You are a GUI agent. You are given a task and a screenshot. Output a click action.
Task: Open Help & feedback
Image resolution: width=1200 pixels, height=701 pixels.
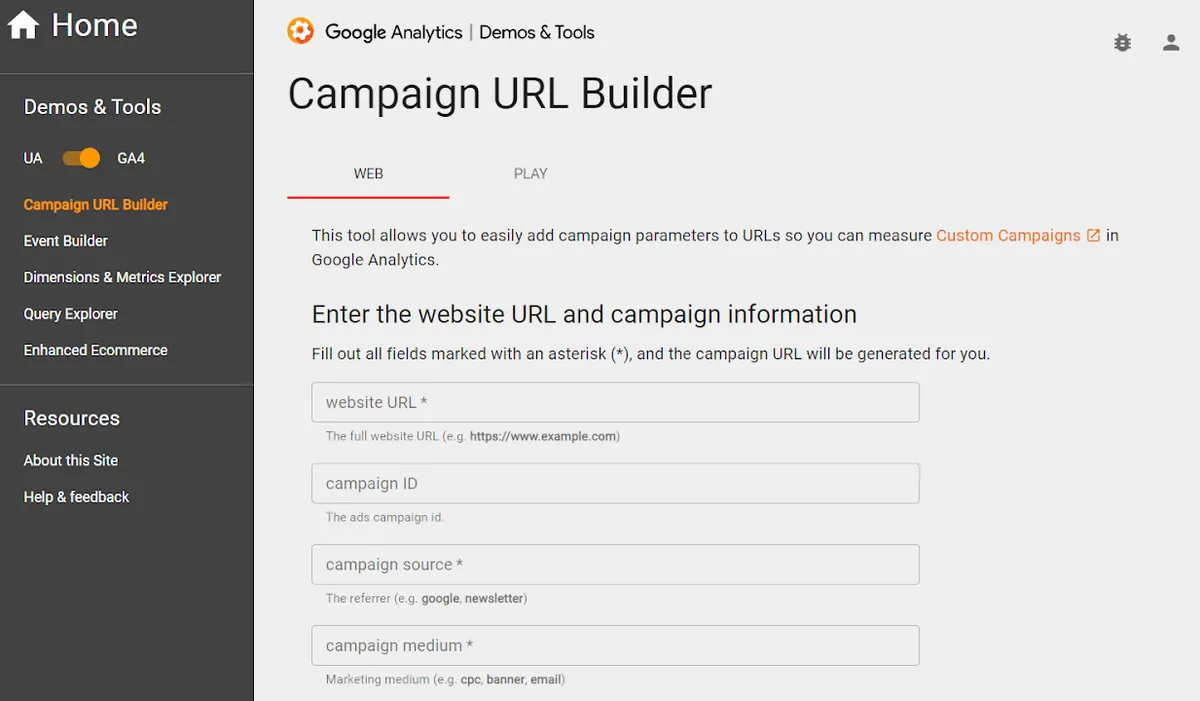coord(76,497)
